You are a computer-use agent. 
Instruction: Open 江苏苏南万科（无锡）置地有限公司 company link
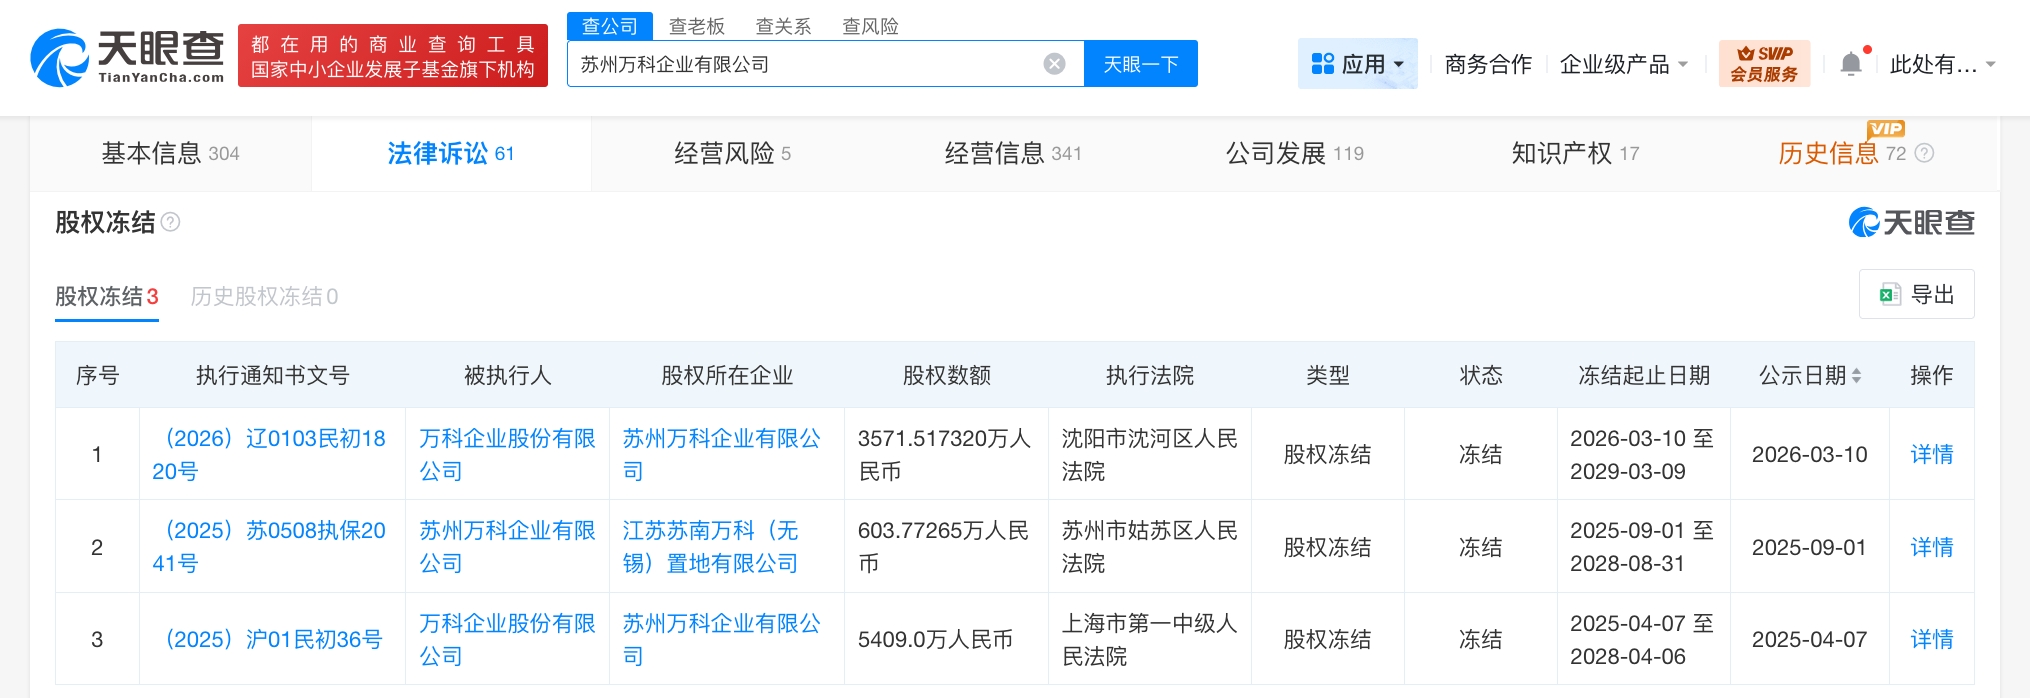point(710,547)
